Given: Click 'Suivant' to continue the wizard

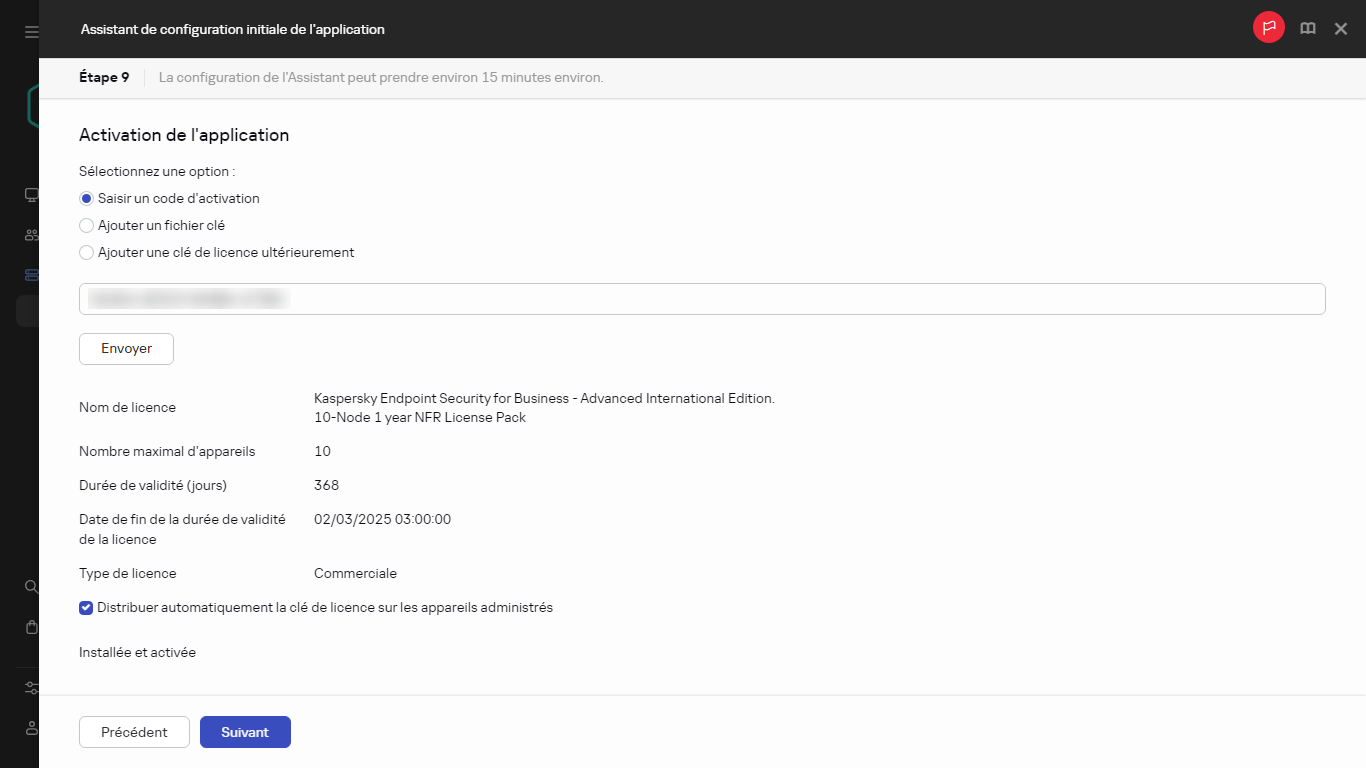Looking at the screenshot, I should tap(245, 731).
